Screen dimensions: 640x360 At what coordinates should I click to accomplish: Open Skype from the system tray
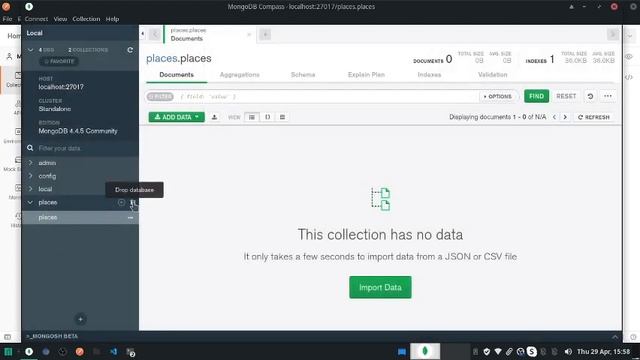(x=531, y=351)
